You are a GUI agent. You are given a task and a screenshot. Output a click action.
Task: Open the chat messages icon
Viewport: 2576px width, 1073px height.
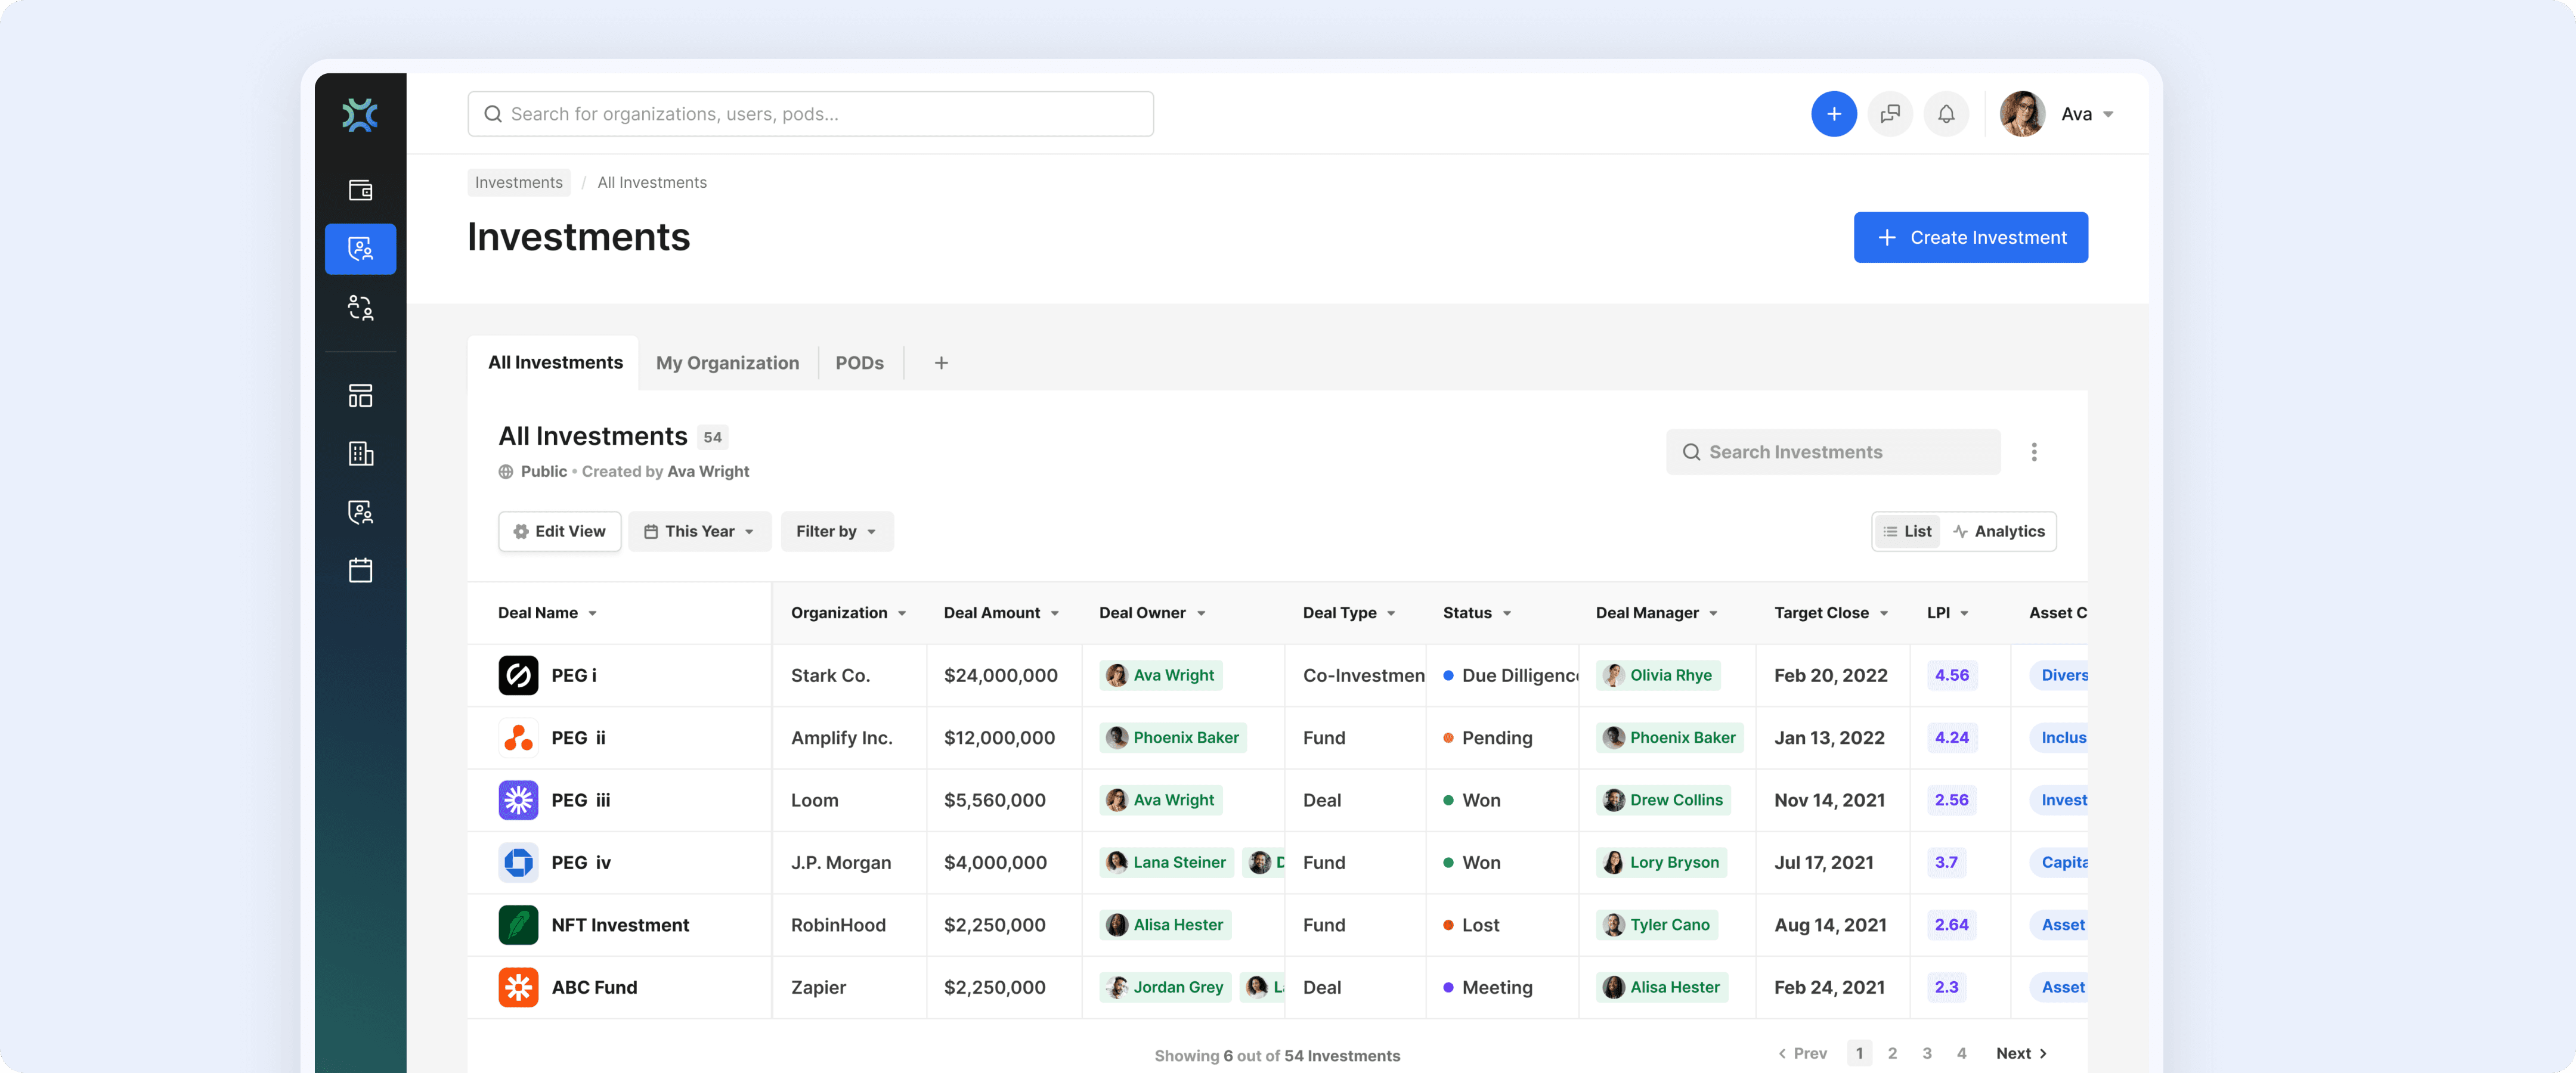1889,114
